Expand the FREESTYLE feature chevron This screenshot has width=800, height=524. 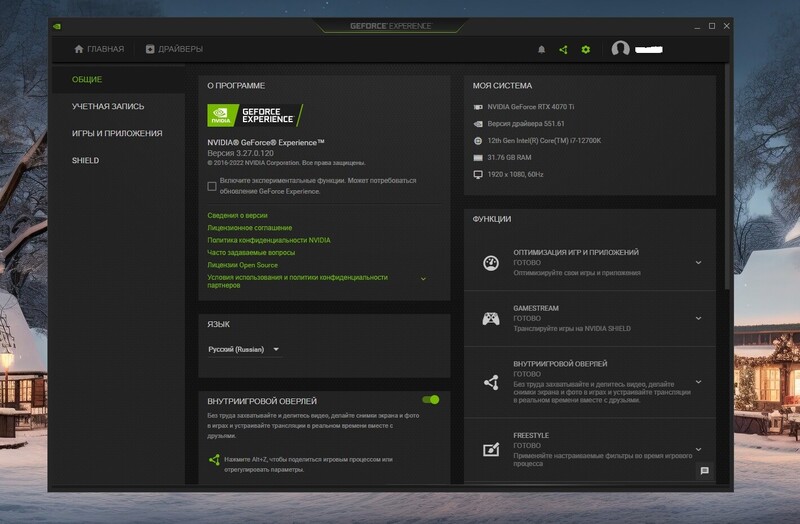tap(698, 450)
